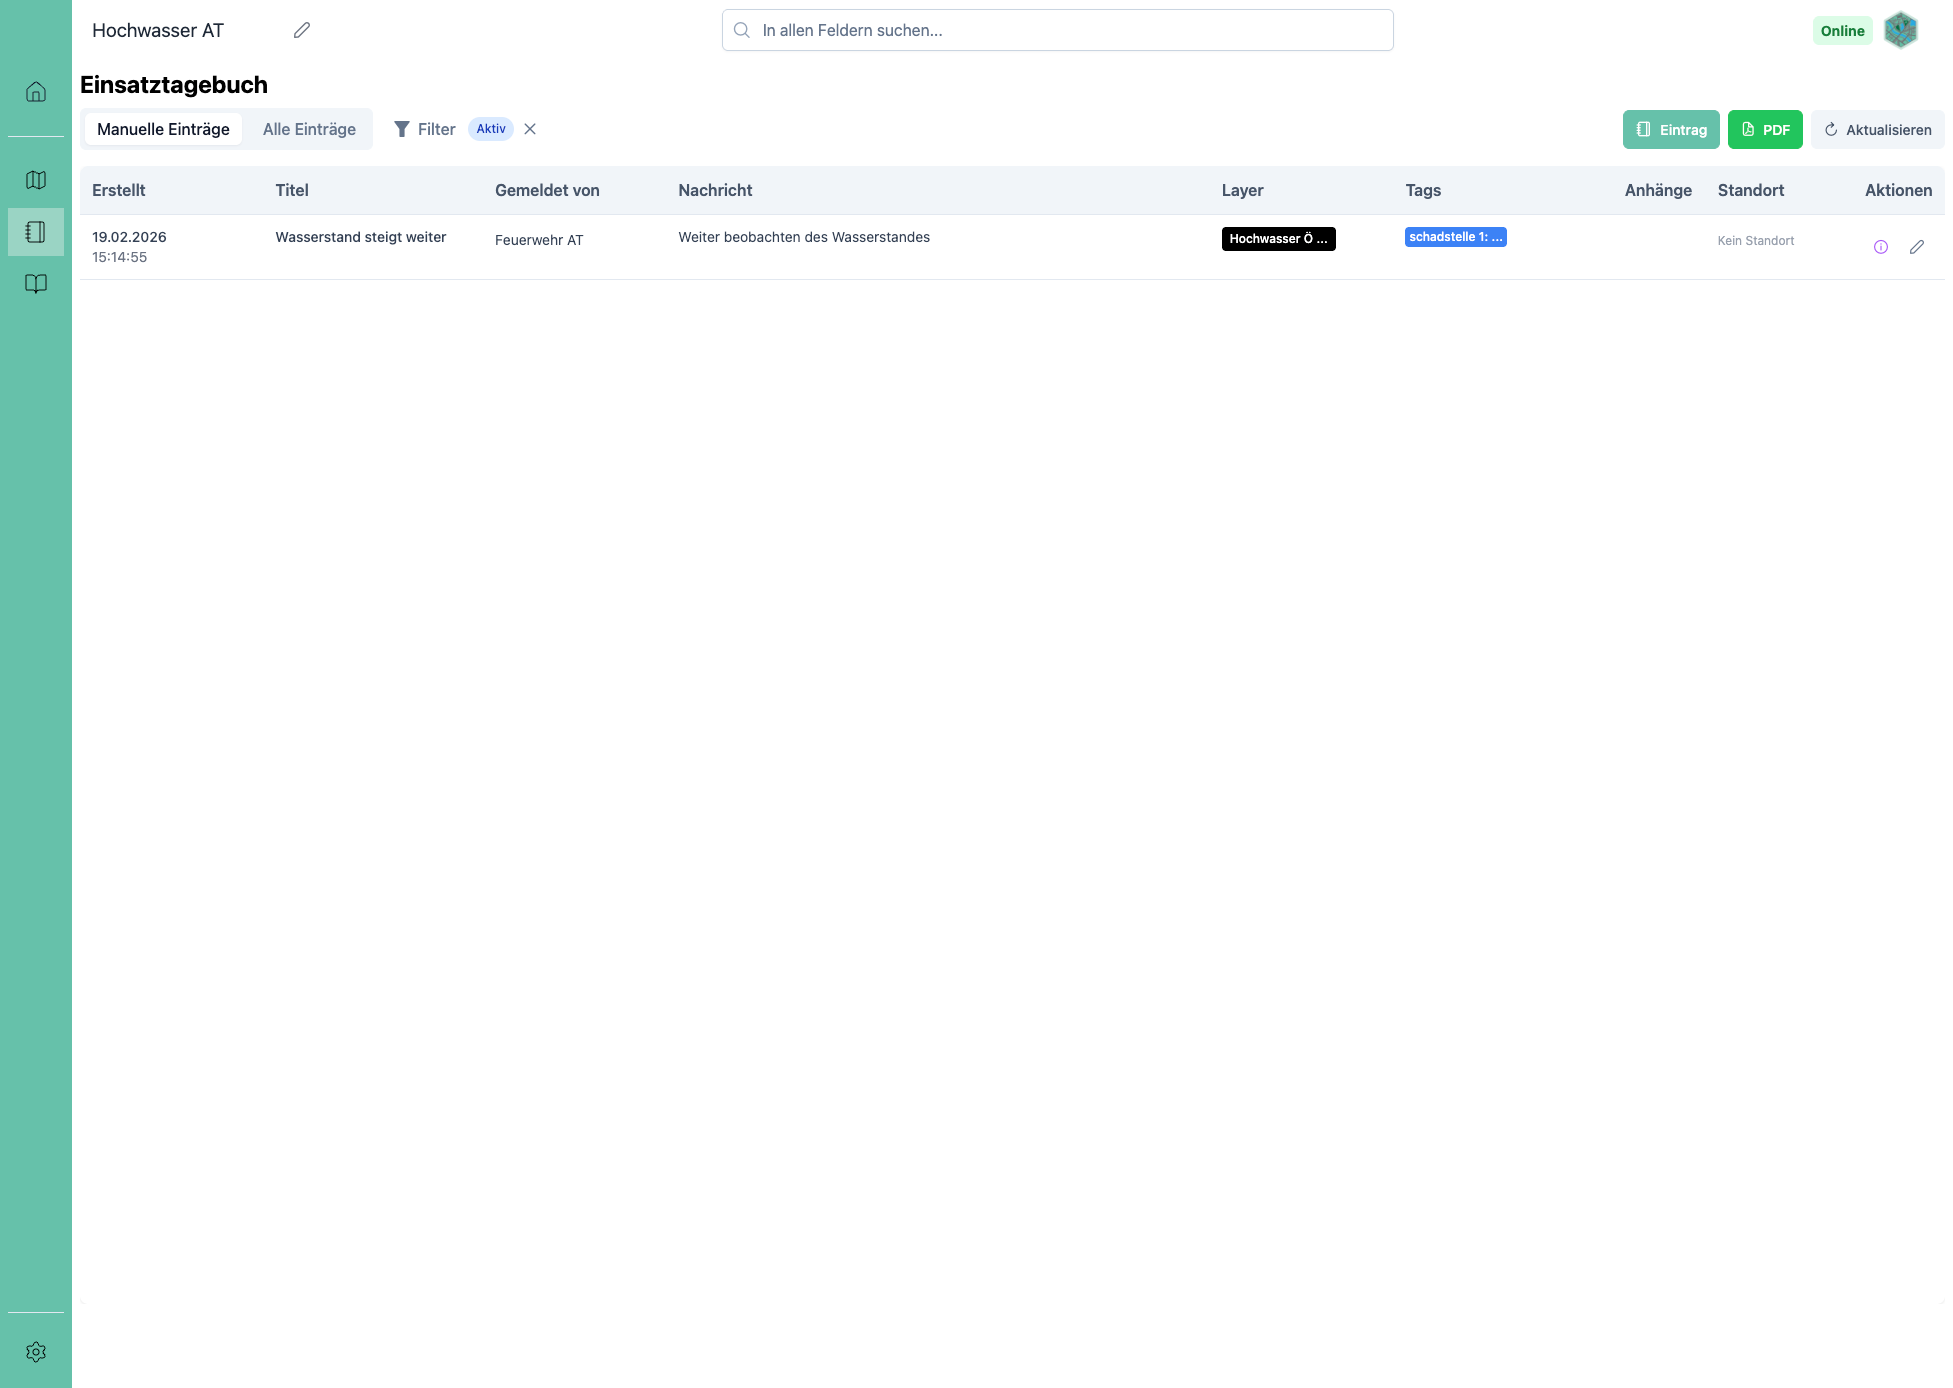Export journal using PDF button
The image size is (1953, 1388).
(x=1764, y=130)
